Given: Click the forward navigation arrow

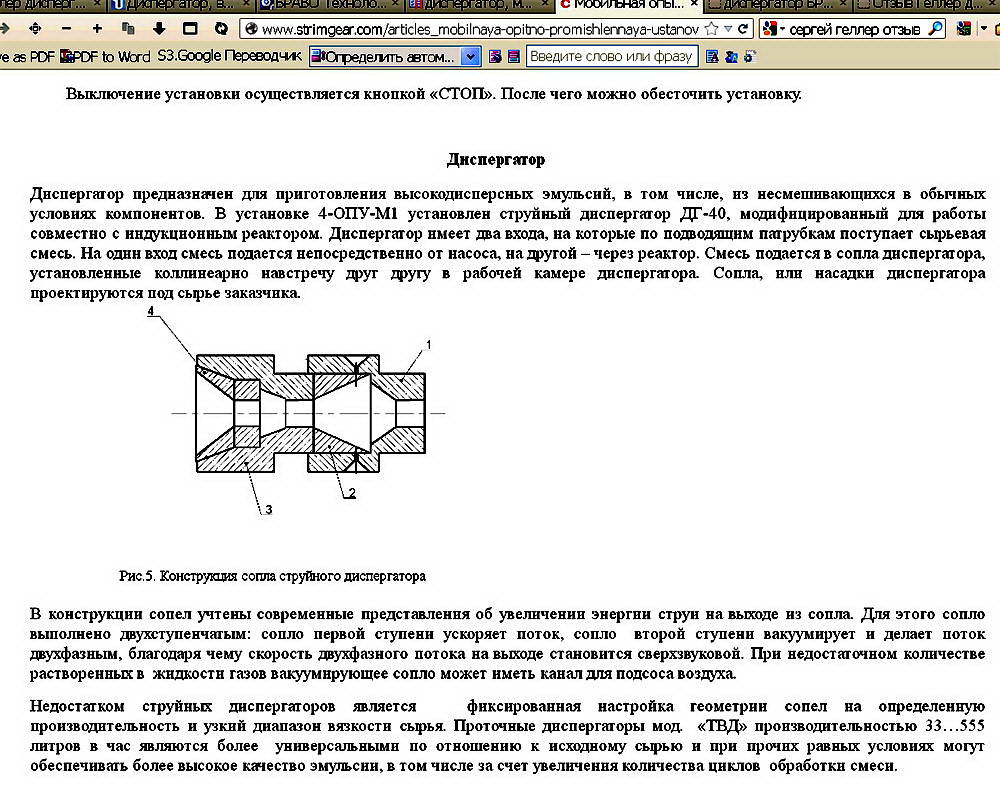Looking at the screenshot, I should click(4, 29).
